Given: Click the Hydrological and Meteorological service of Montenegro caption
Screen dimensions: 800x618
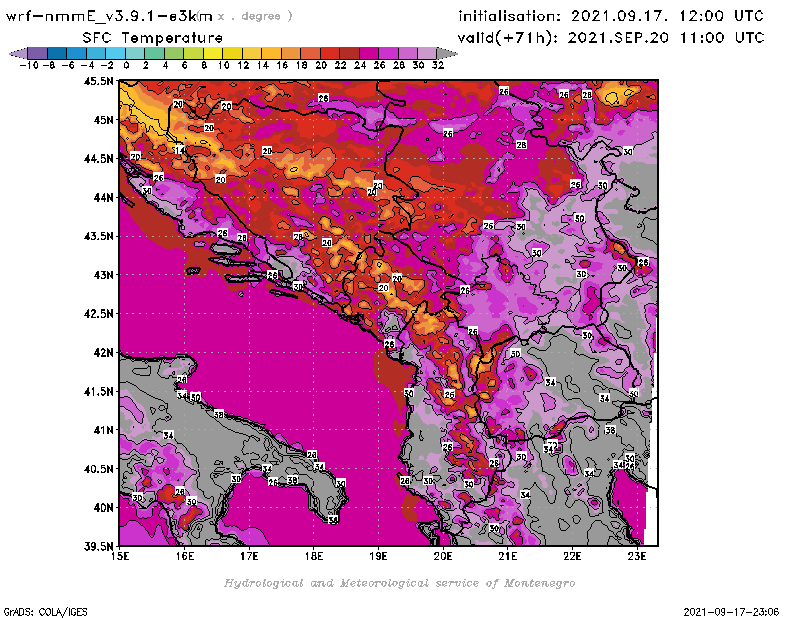Looking at the screenshot, I should (399, 583).
